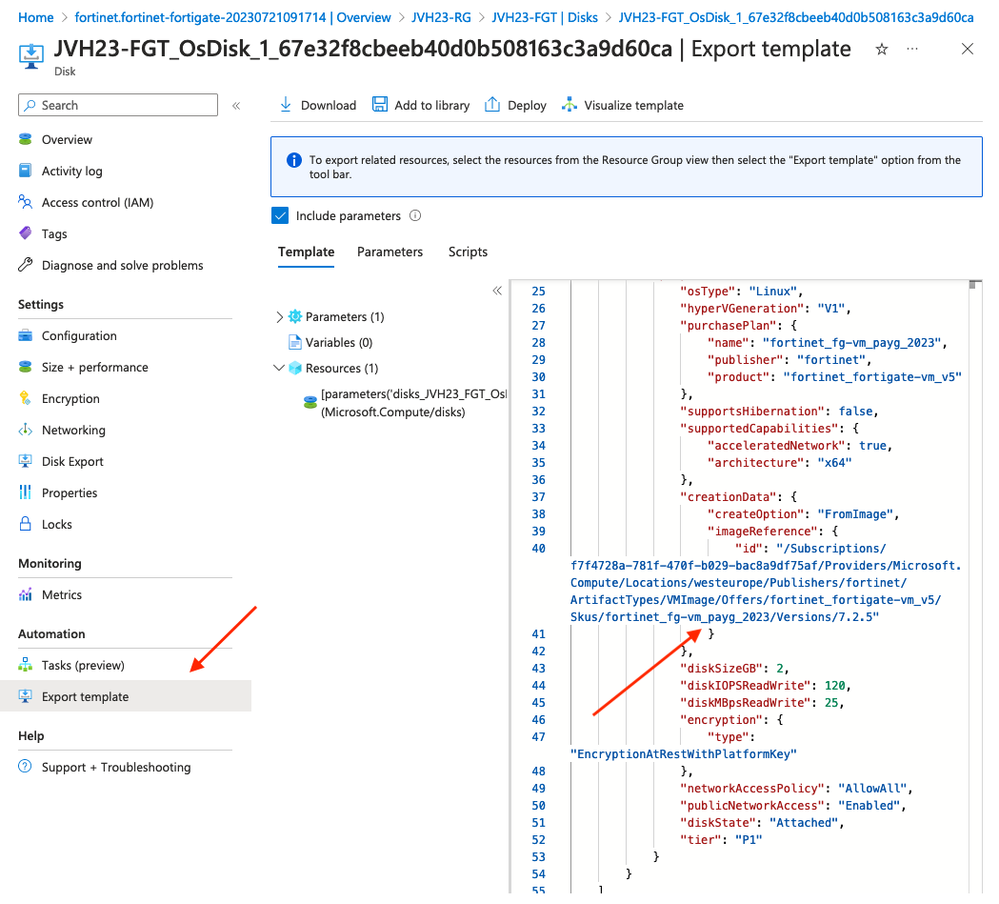Go to Home breadcrumb link
This screenshot has width=999, height=904.
point(36,18)
